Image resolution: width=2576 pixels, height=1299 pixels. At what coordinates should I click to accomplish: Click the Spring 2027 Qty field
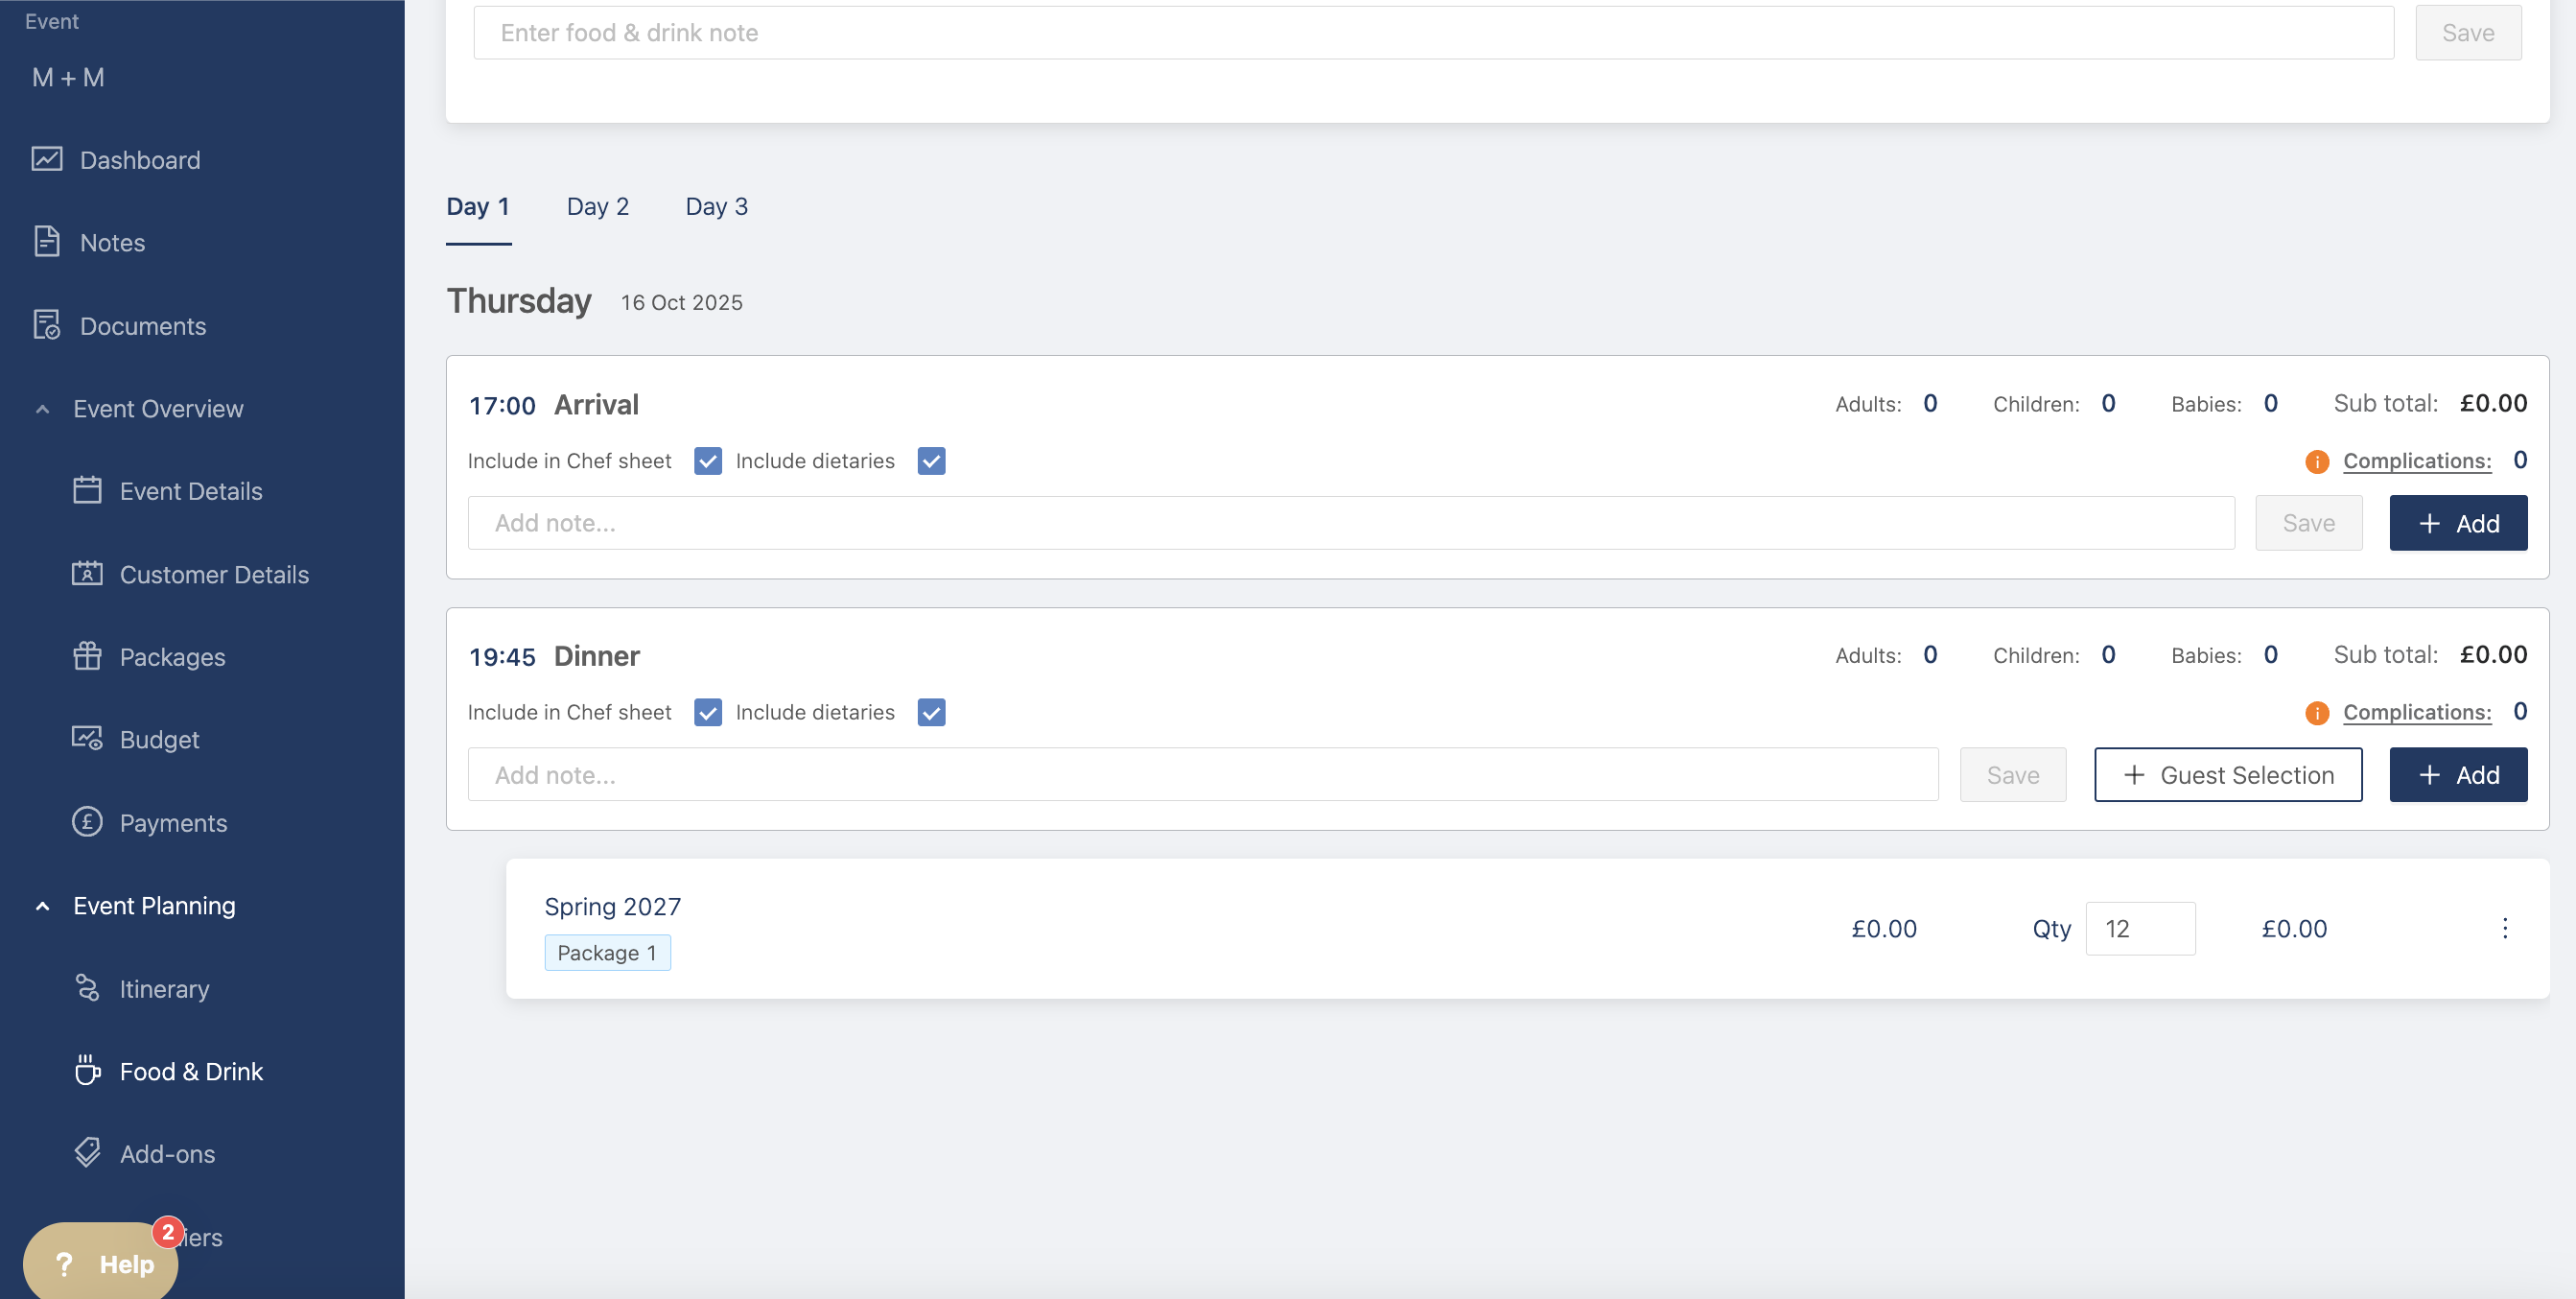pyautogui.click(x=2139, y=928)
